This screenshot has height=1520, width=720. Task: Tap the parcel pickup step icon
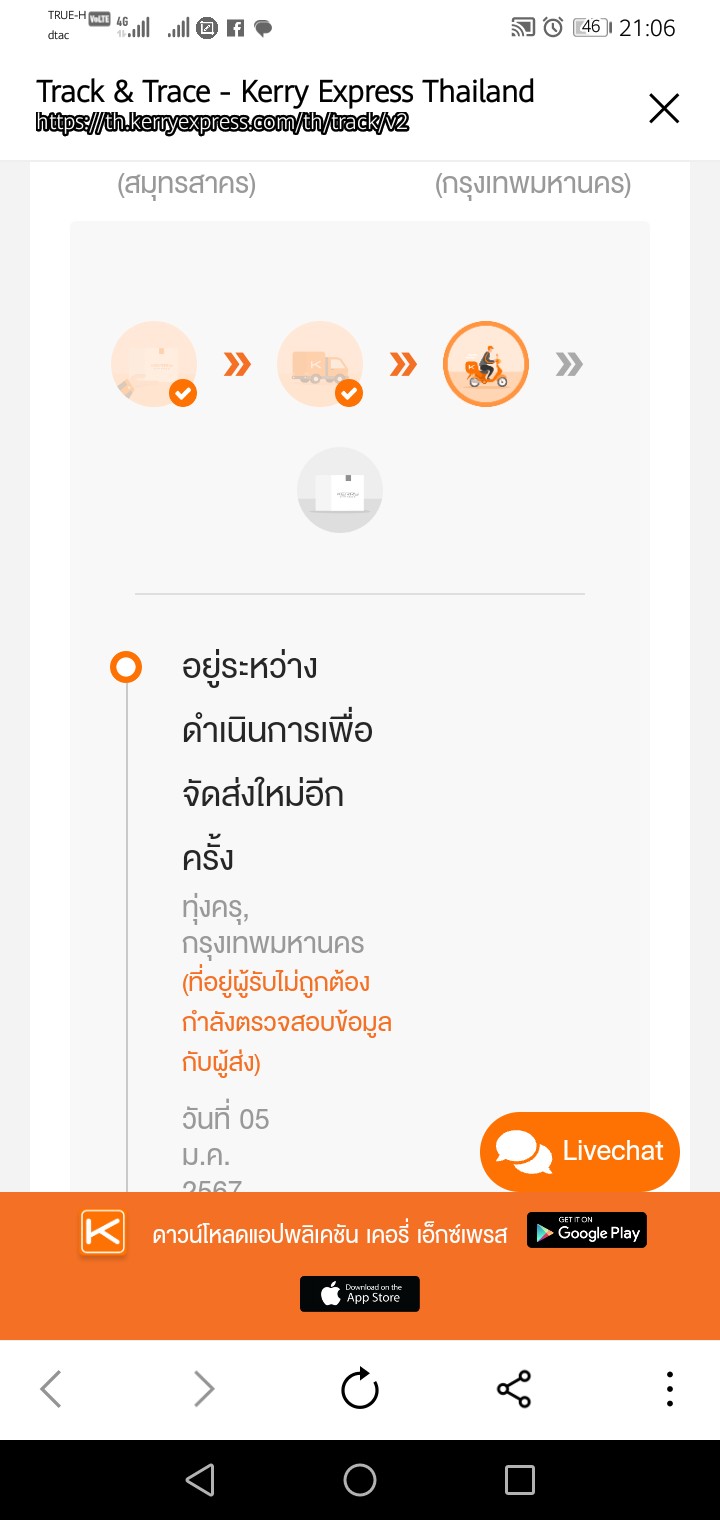154,364
